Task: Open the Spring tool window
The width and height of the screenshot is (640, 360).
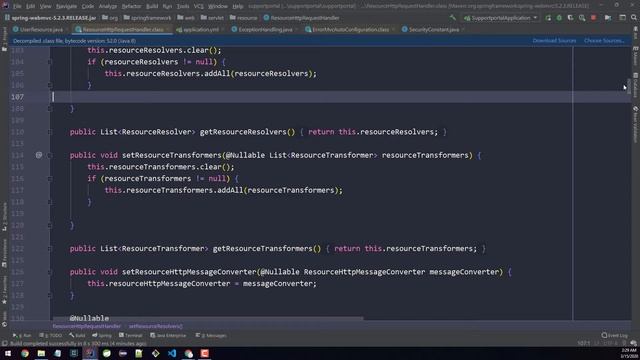Action: pyautogui.click(x=102, y=336)
